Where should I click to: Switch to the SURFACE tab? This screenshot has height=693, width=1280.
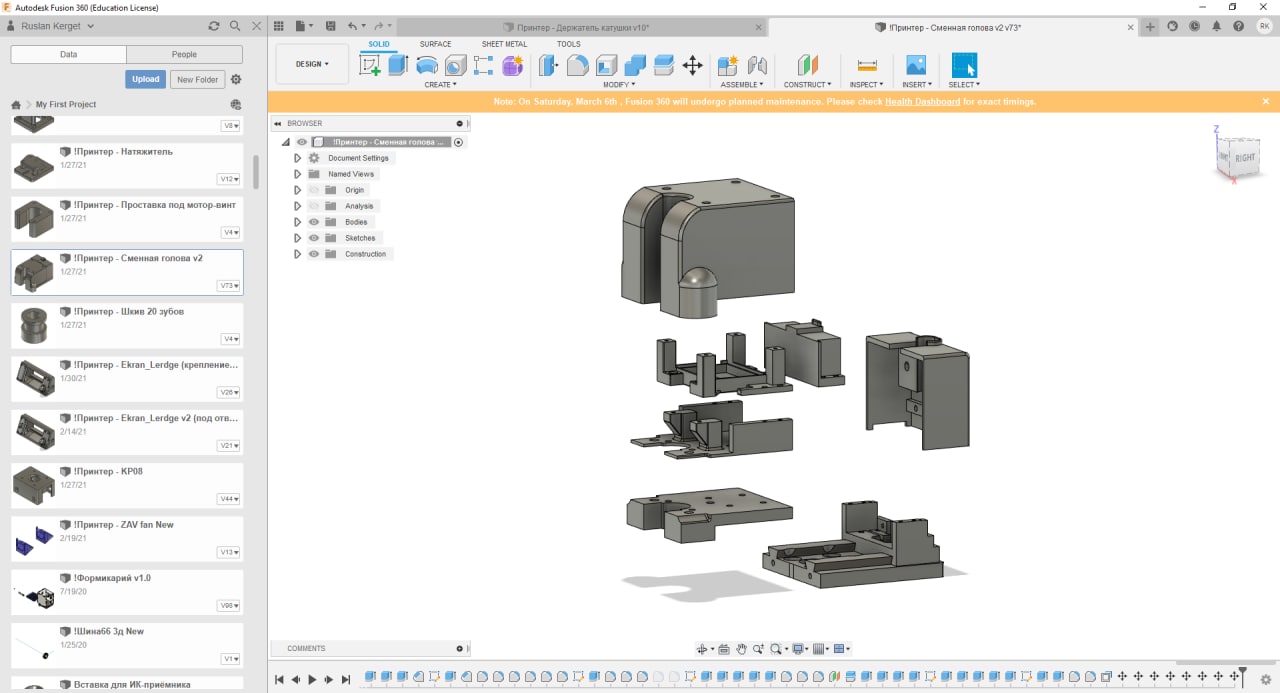coord(436,44)
